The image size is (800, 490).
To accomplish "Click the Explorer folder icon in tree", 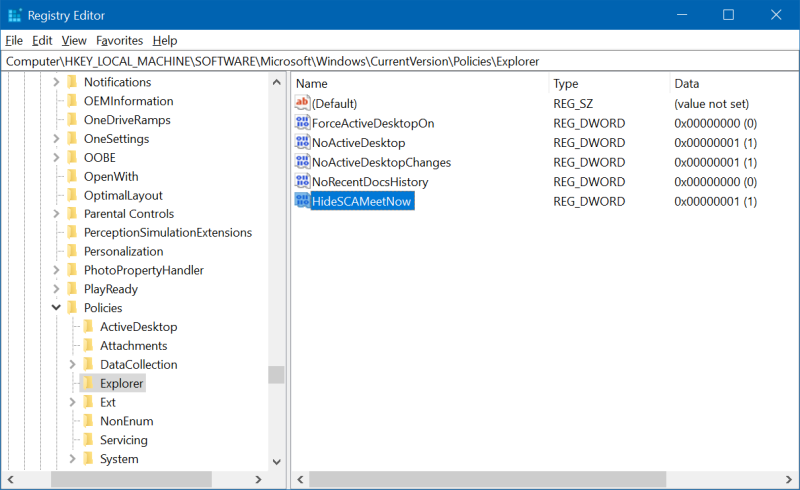I will click(88, 383).
